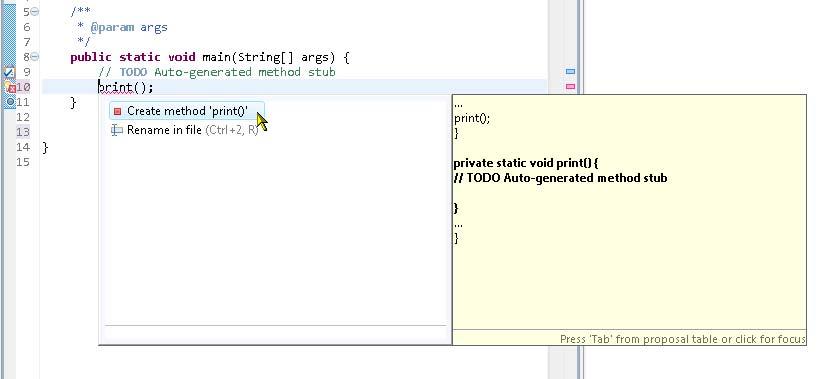Jump to pink error marker in overview ruler
Image resolution: width=824 pixels, height=379 pixels.
point(570,86)
